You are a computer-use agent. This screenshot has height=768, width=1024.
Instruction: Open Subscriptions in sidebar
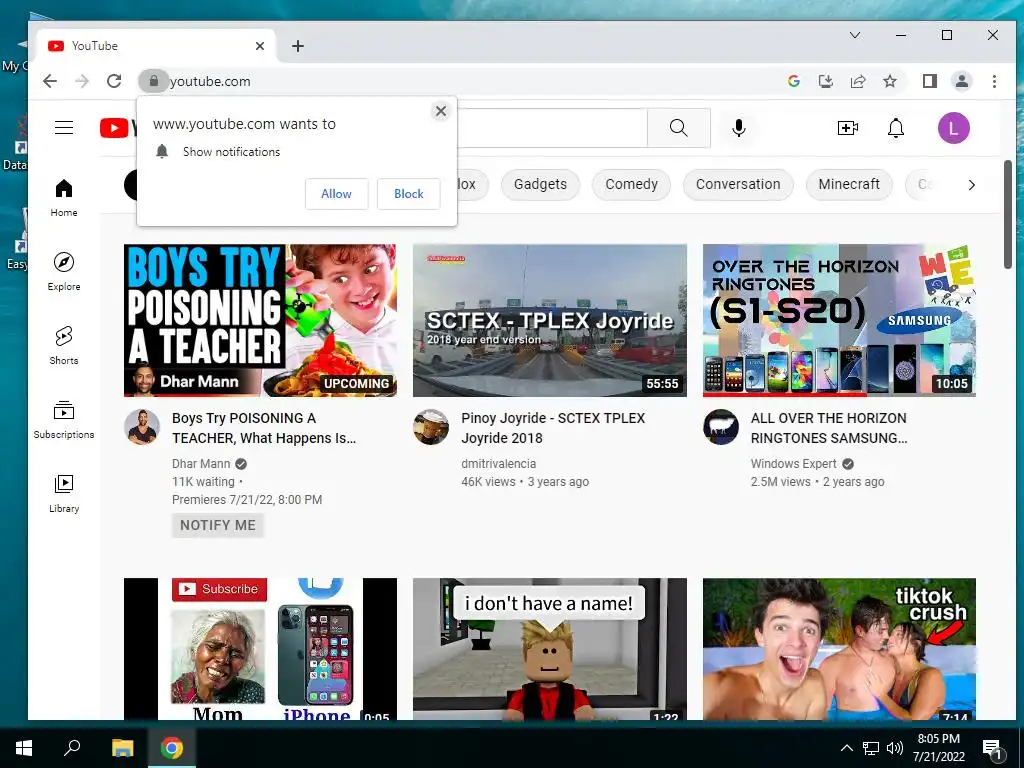(x=64, y=419)
